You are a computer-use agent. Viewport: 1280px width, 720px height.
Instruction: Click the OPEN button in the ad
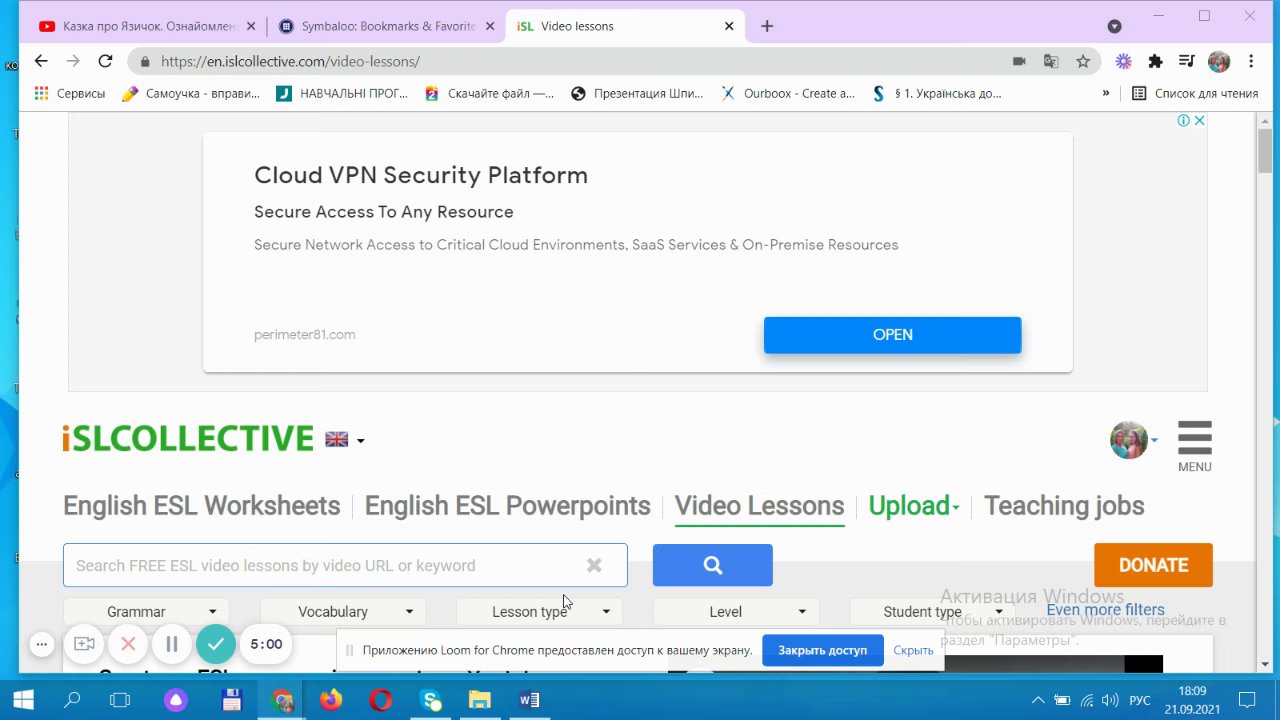tap(892, 335)
